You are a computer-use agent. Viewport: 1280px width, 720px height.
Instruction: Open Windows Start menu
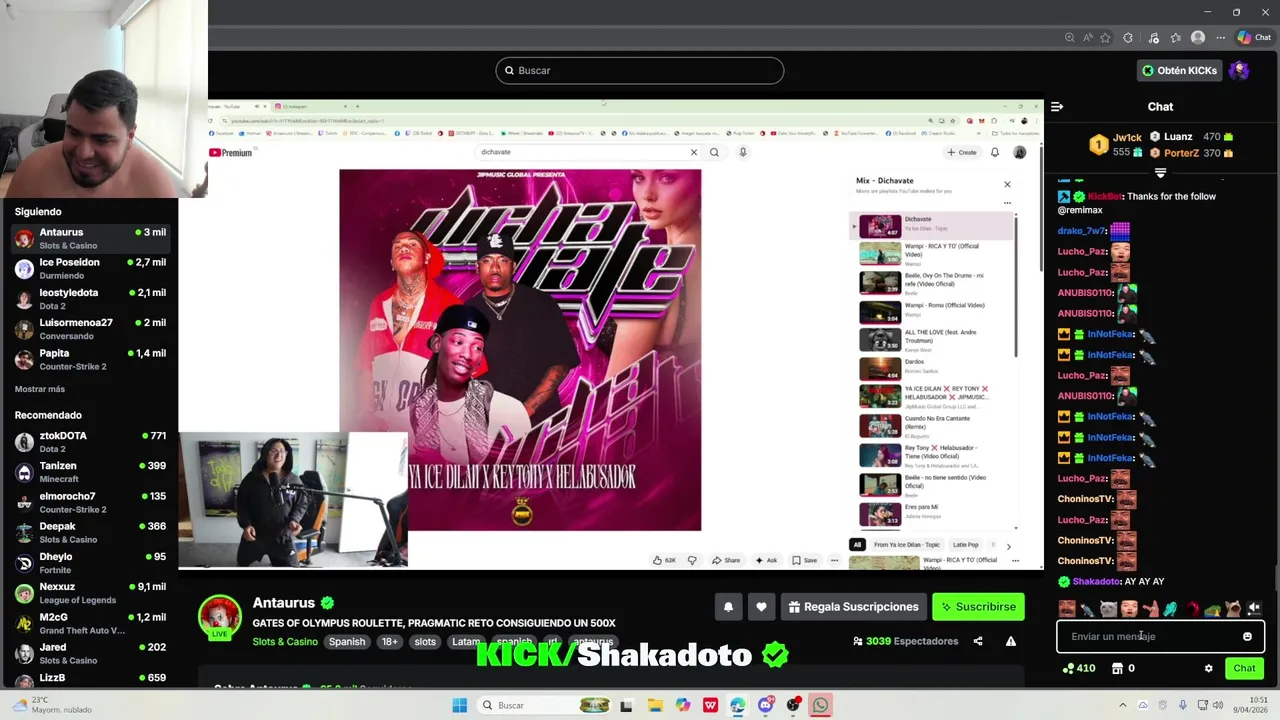pos(459,705)
